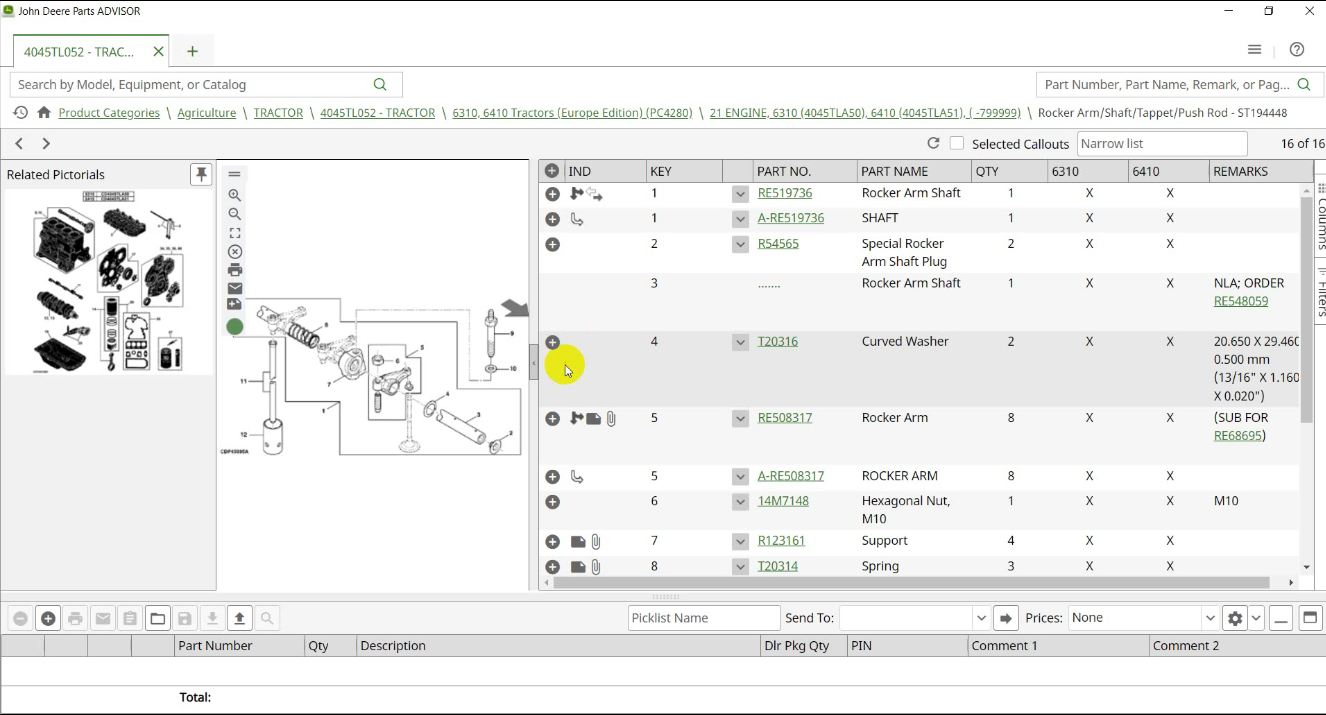Go to Product Categories in the breadcrumb
1326x715 pixels.
click(109, 113)
